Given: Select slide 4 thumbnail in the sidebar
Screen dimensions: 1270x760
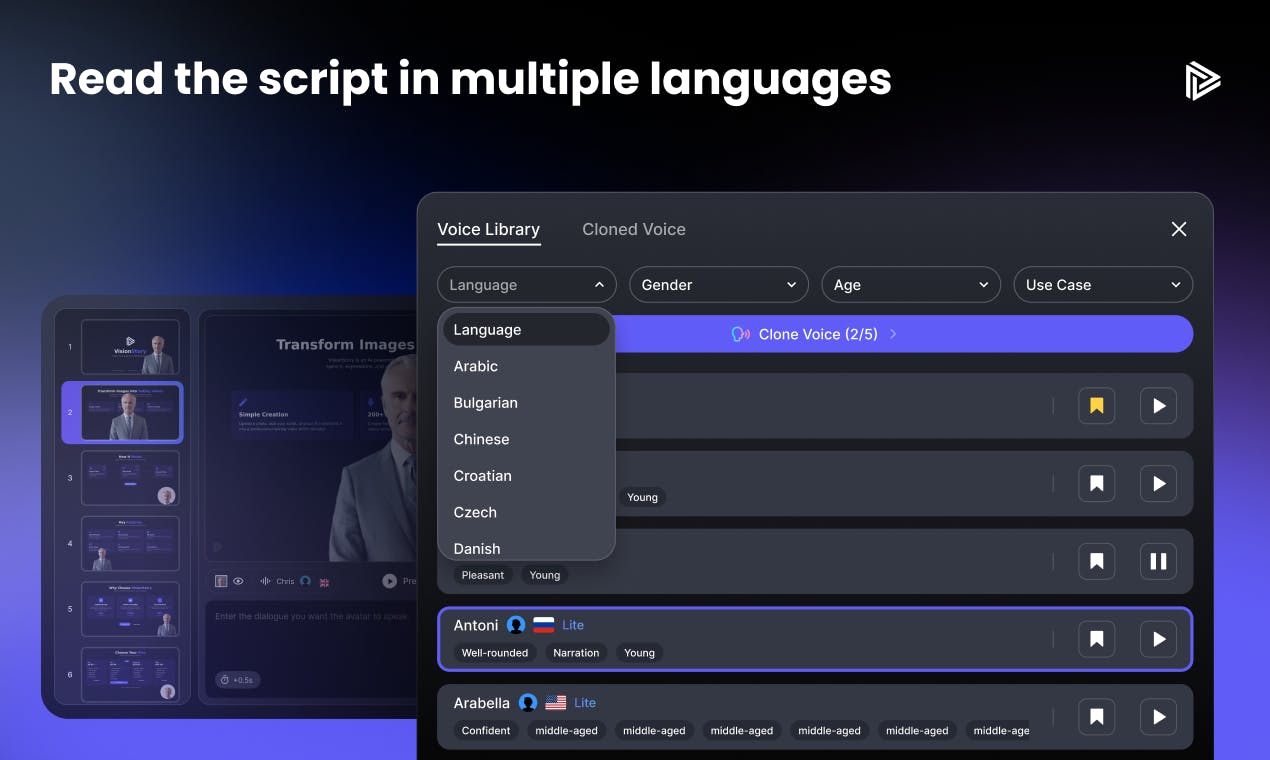Looking at the screenshot, I should (130, 544).
